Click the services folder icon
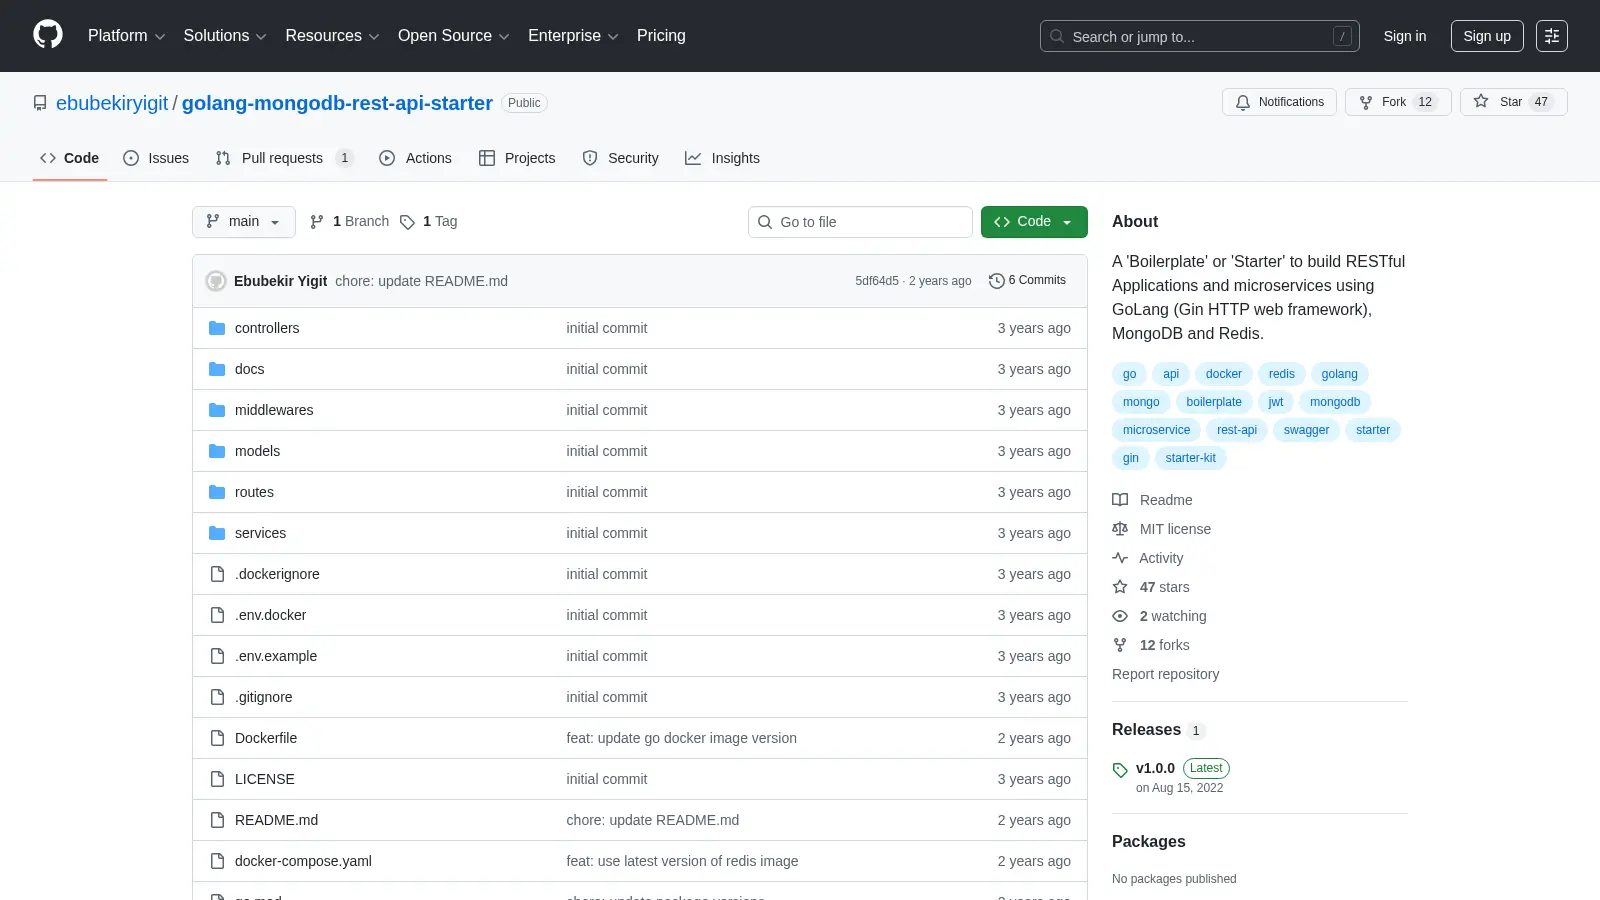The height and width of the screenshot is (900, 1600). coord(217,533)
